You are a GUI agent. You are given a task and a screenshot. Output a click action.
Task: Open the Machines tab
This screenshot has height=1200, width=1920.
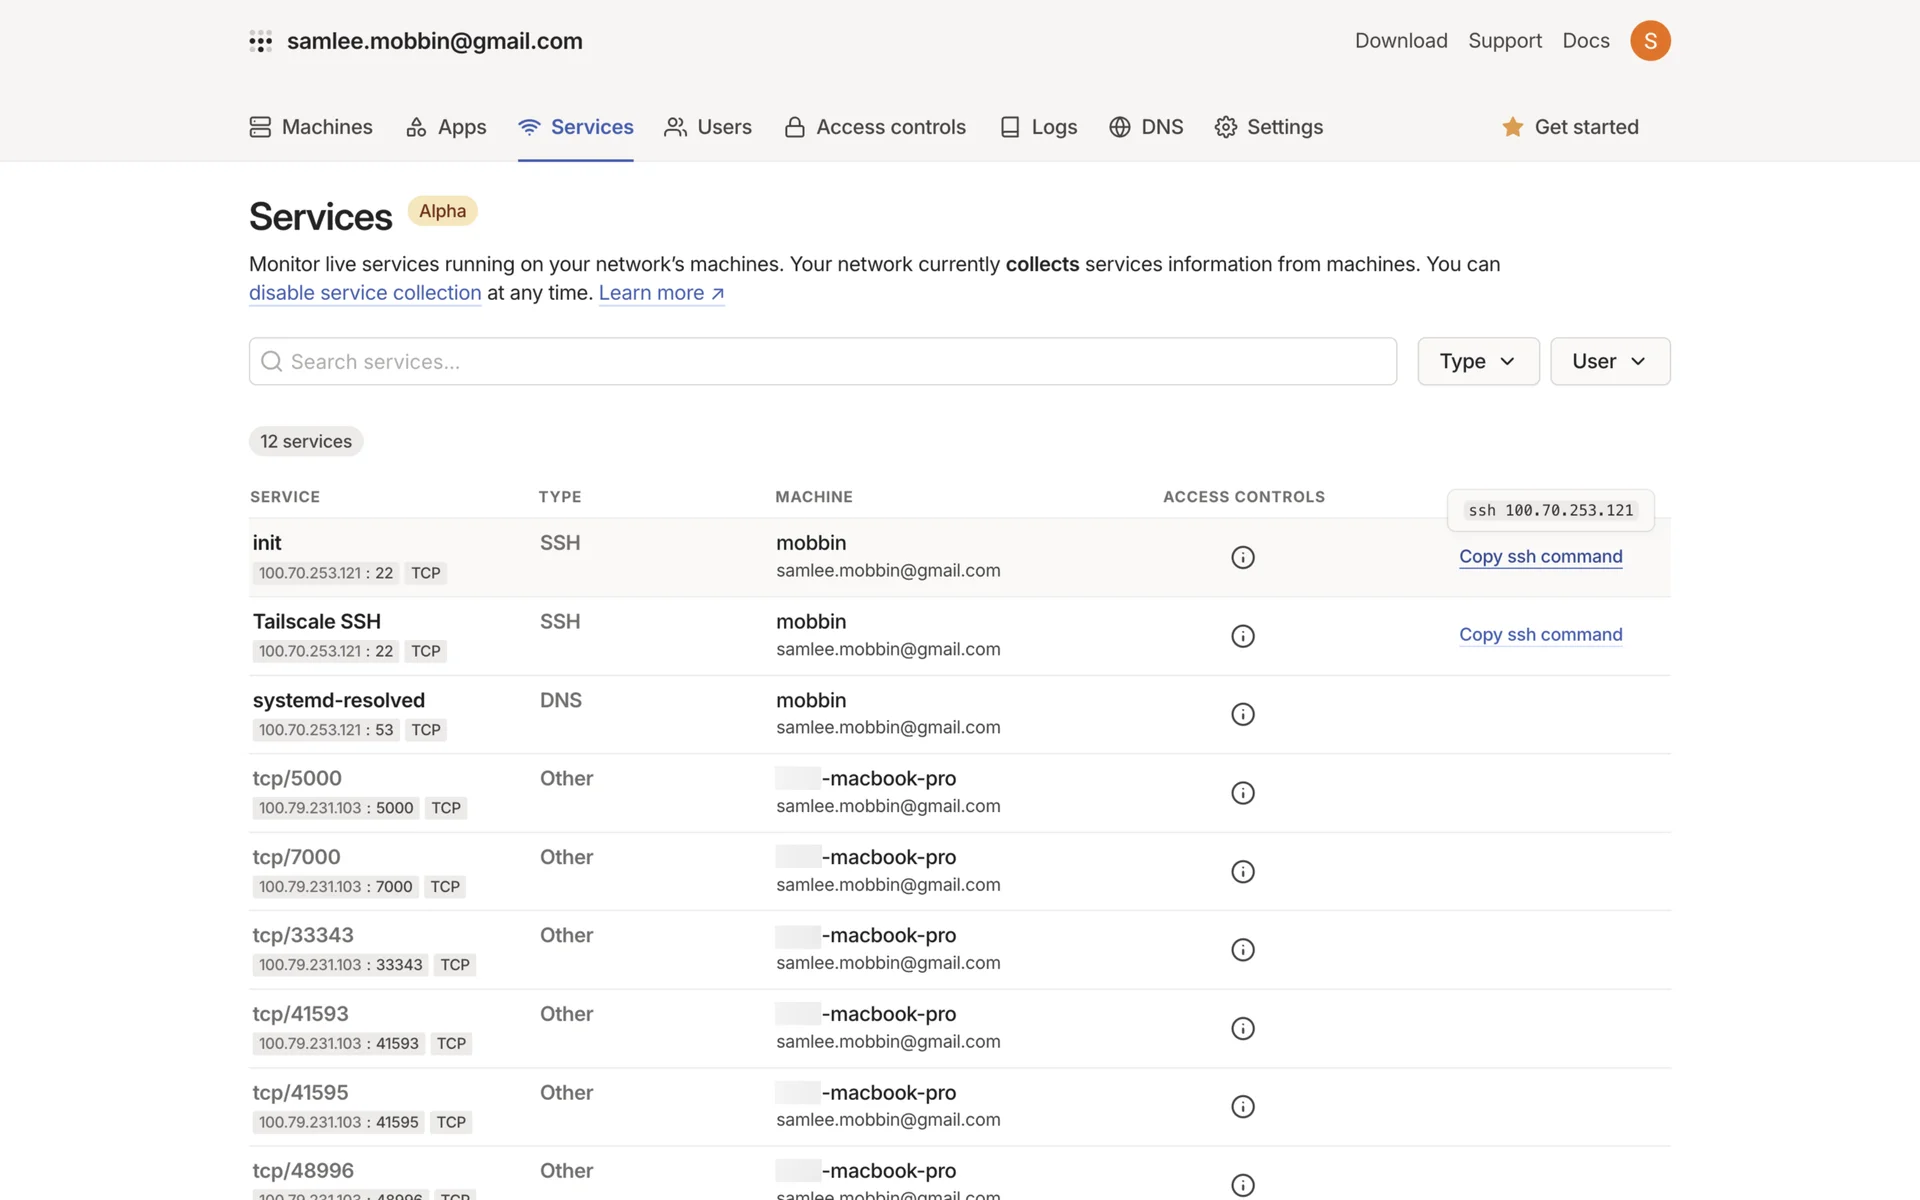point(311,127)
